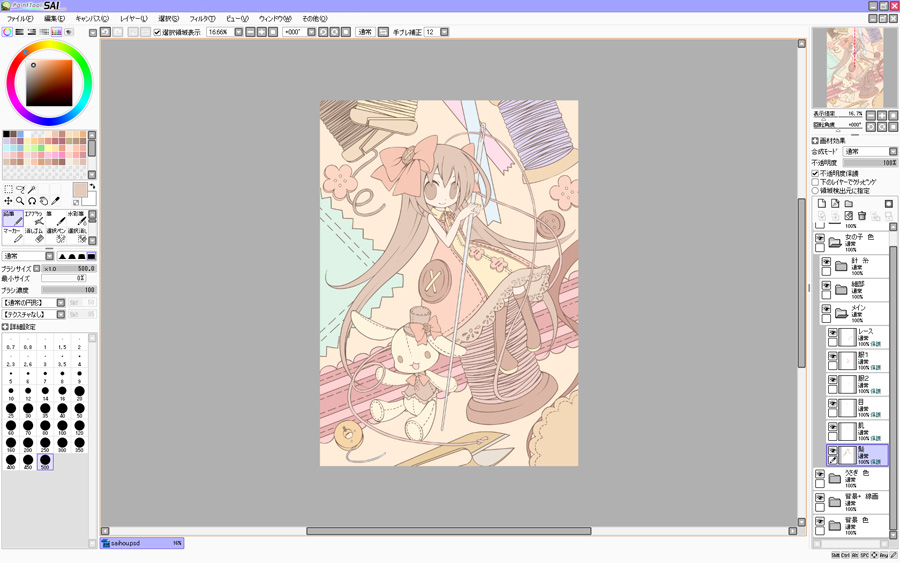Select the lasso selection tool
This screenshot has width=900, height=563.
20,189
